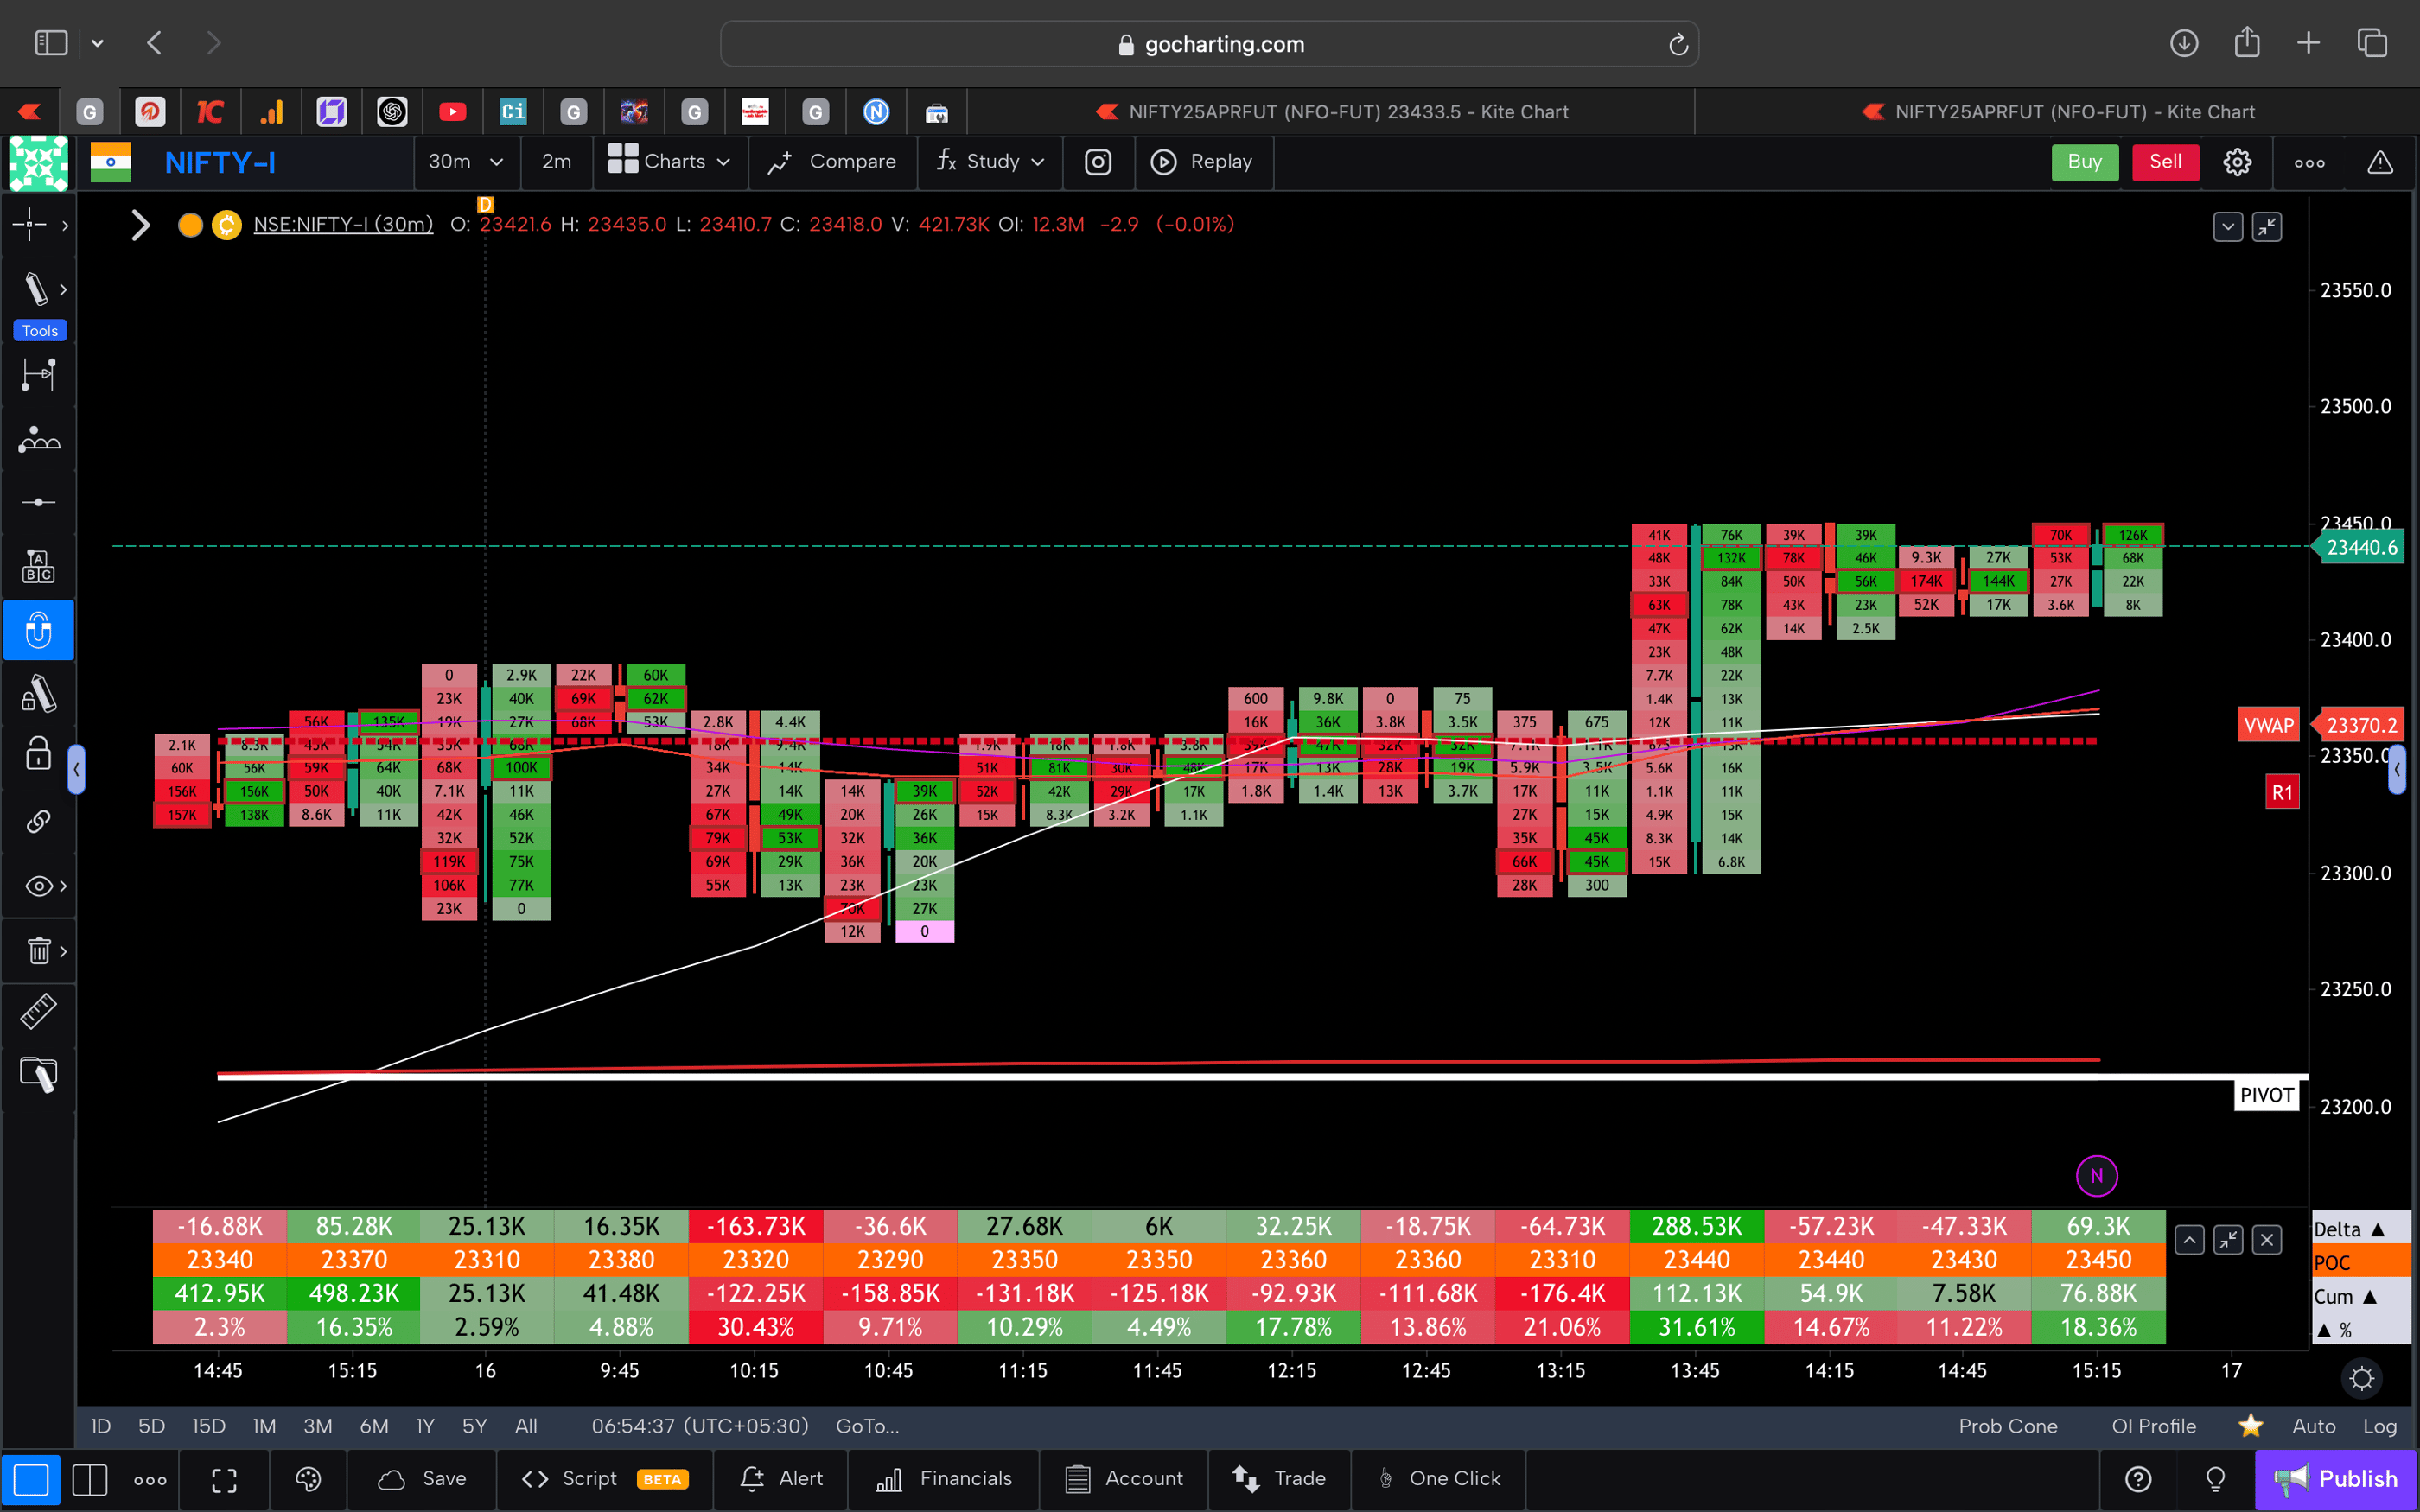Open the 30m timeframe dropdown

tap(466, 162)
